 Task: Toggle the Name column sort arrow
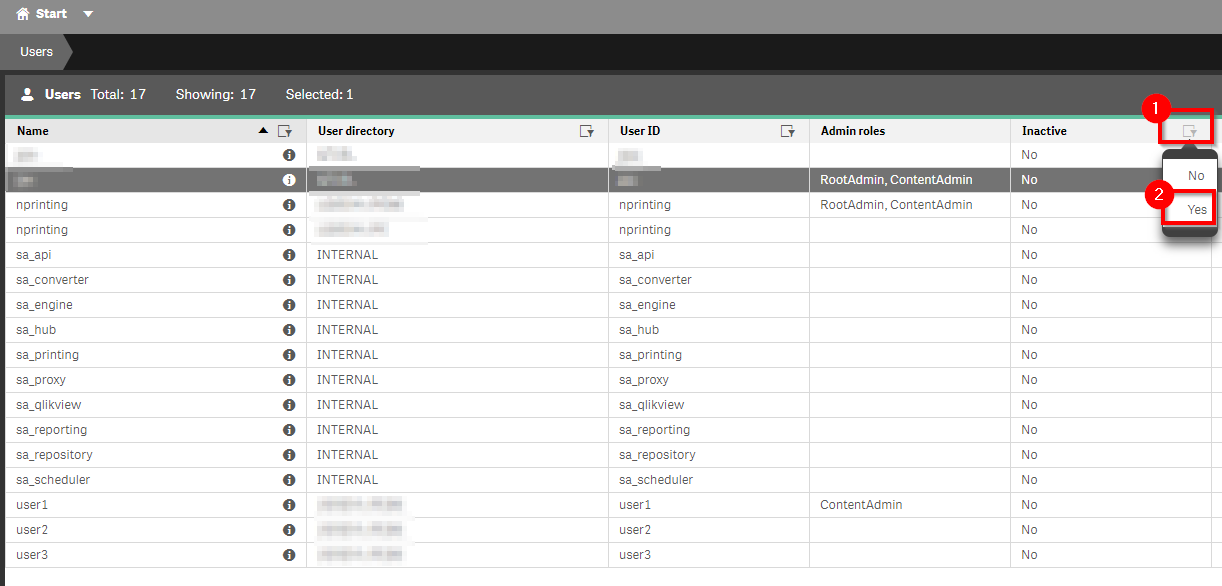(265, 130)
